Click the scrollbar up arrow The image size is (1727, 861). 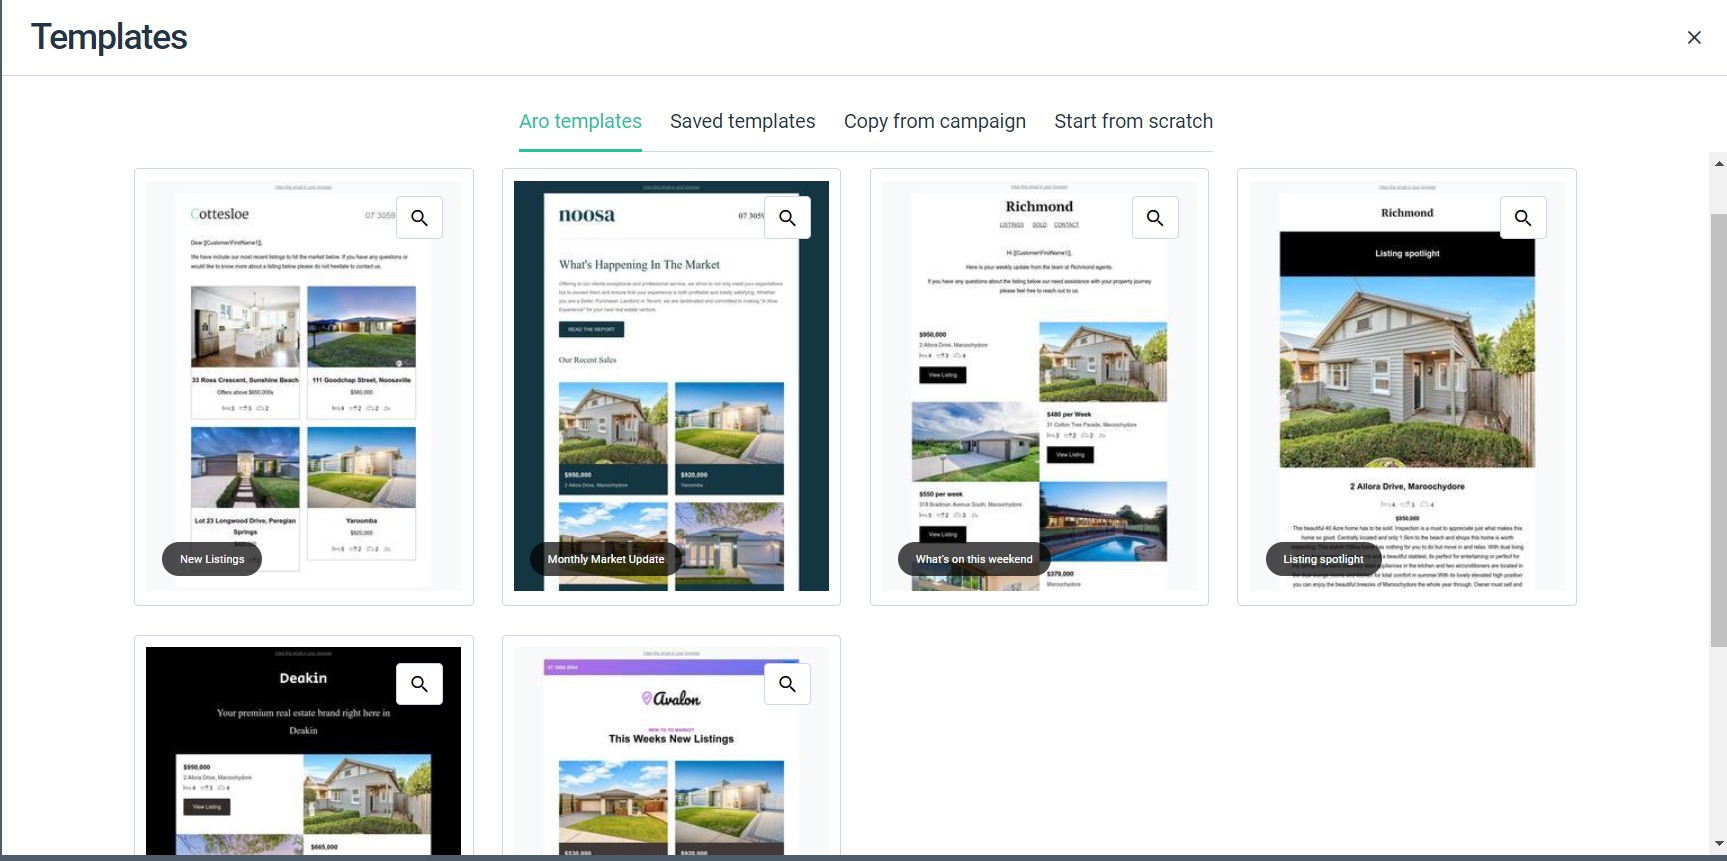pyautogui.click(x=1718, y=163)
